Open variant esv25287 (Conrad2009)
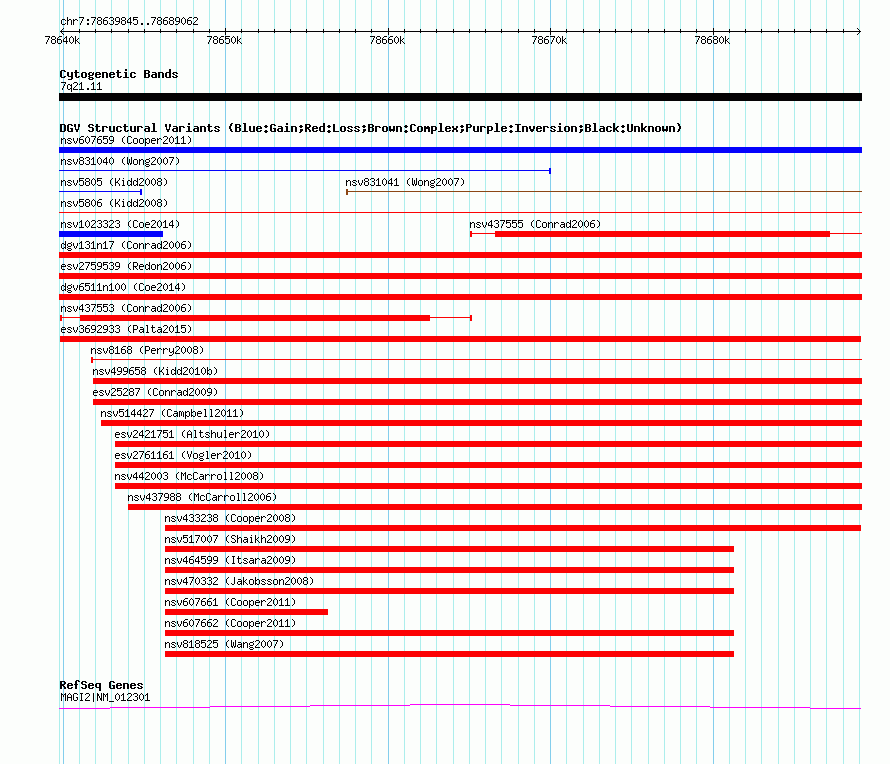890x764 pixels. click(x=155, y=392)
